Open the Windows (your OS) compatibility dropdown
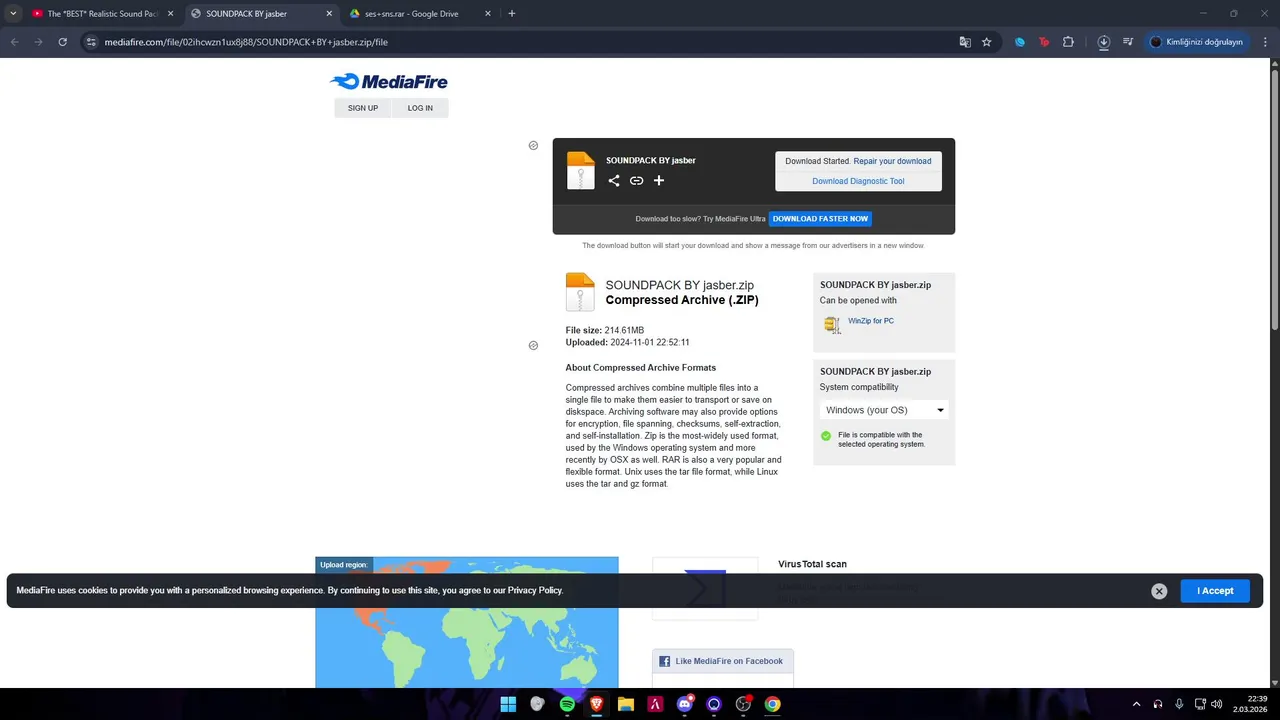The width and height of the screenshot is (1280, 720). click(884, 410)
